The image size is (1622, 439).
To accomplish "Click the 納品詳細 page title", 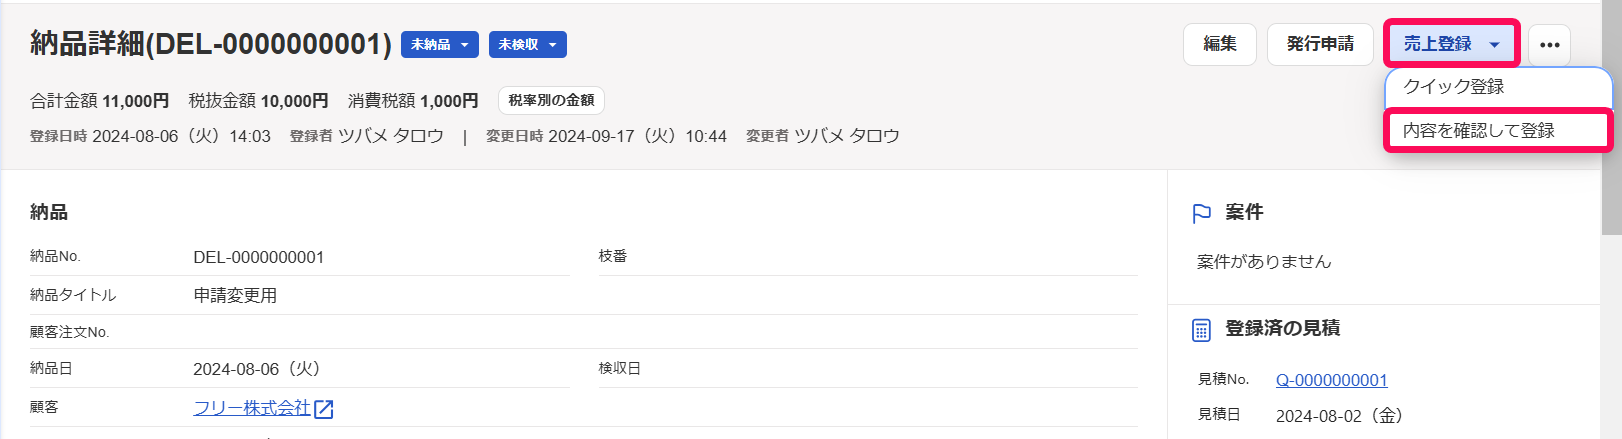I will click(210, 44).
